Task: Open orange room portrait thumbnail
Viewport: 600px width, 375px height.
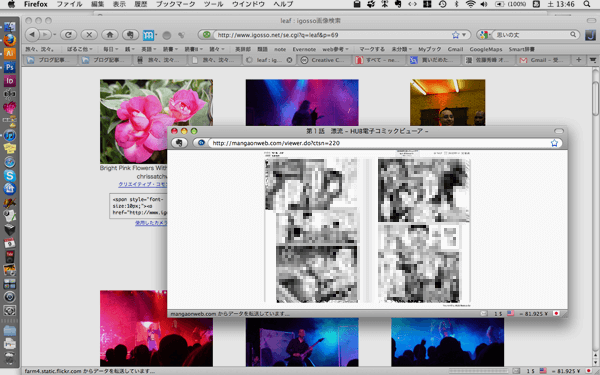Action: pos(447,103)
